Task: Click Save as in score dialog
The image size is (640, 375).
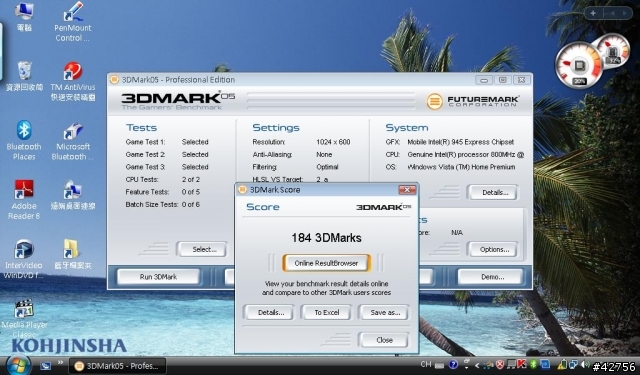Action: (x=385, y=313)
